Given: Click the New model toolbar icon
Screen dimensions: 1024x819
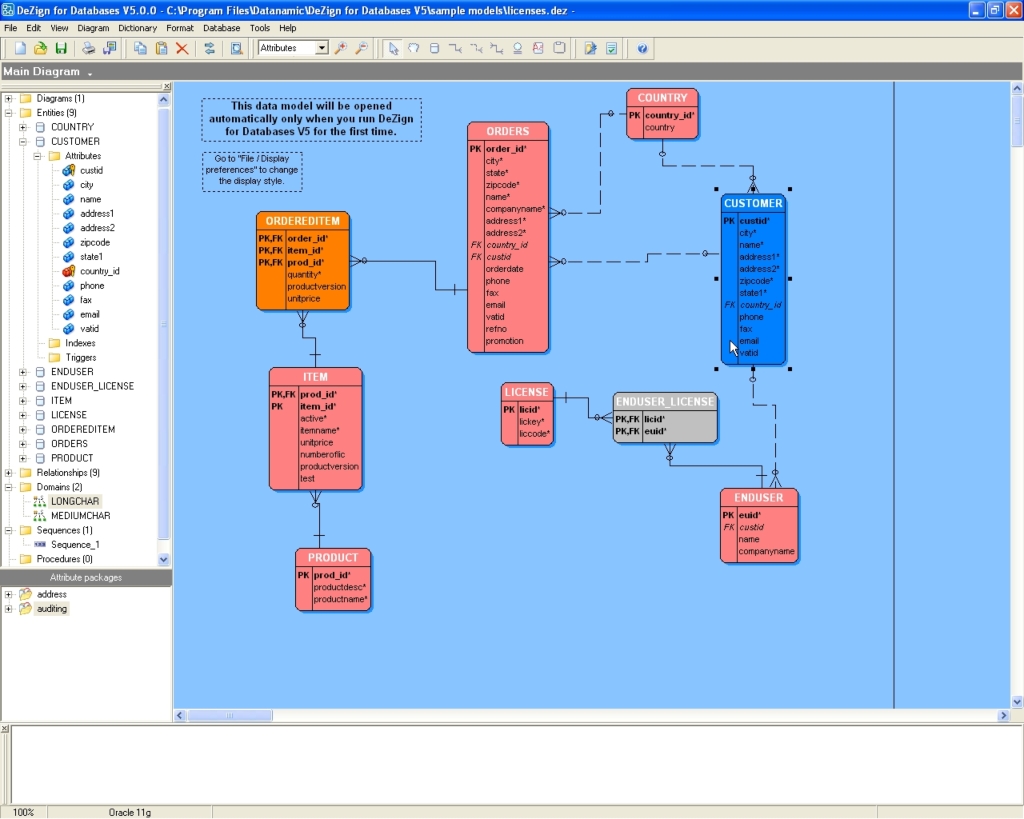Looking at the screenshot, I should [20, 48].
